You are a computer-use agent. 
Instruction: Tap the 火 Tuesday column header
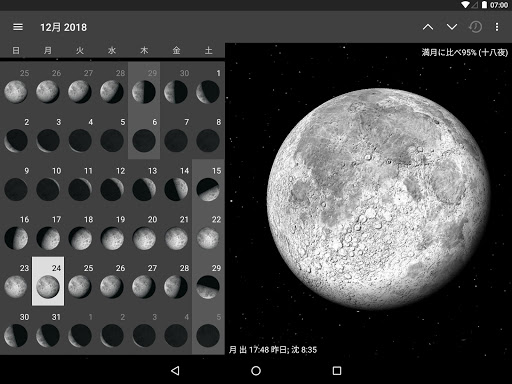(80, 50)
